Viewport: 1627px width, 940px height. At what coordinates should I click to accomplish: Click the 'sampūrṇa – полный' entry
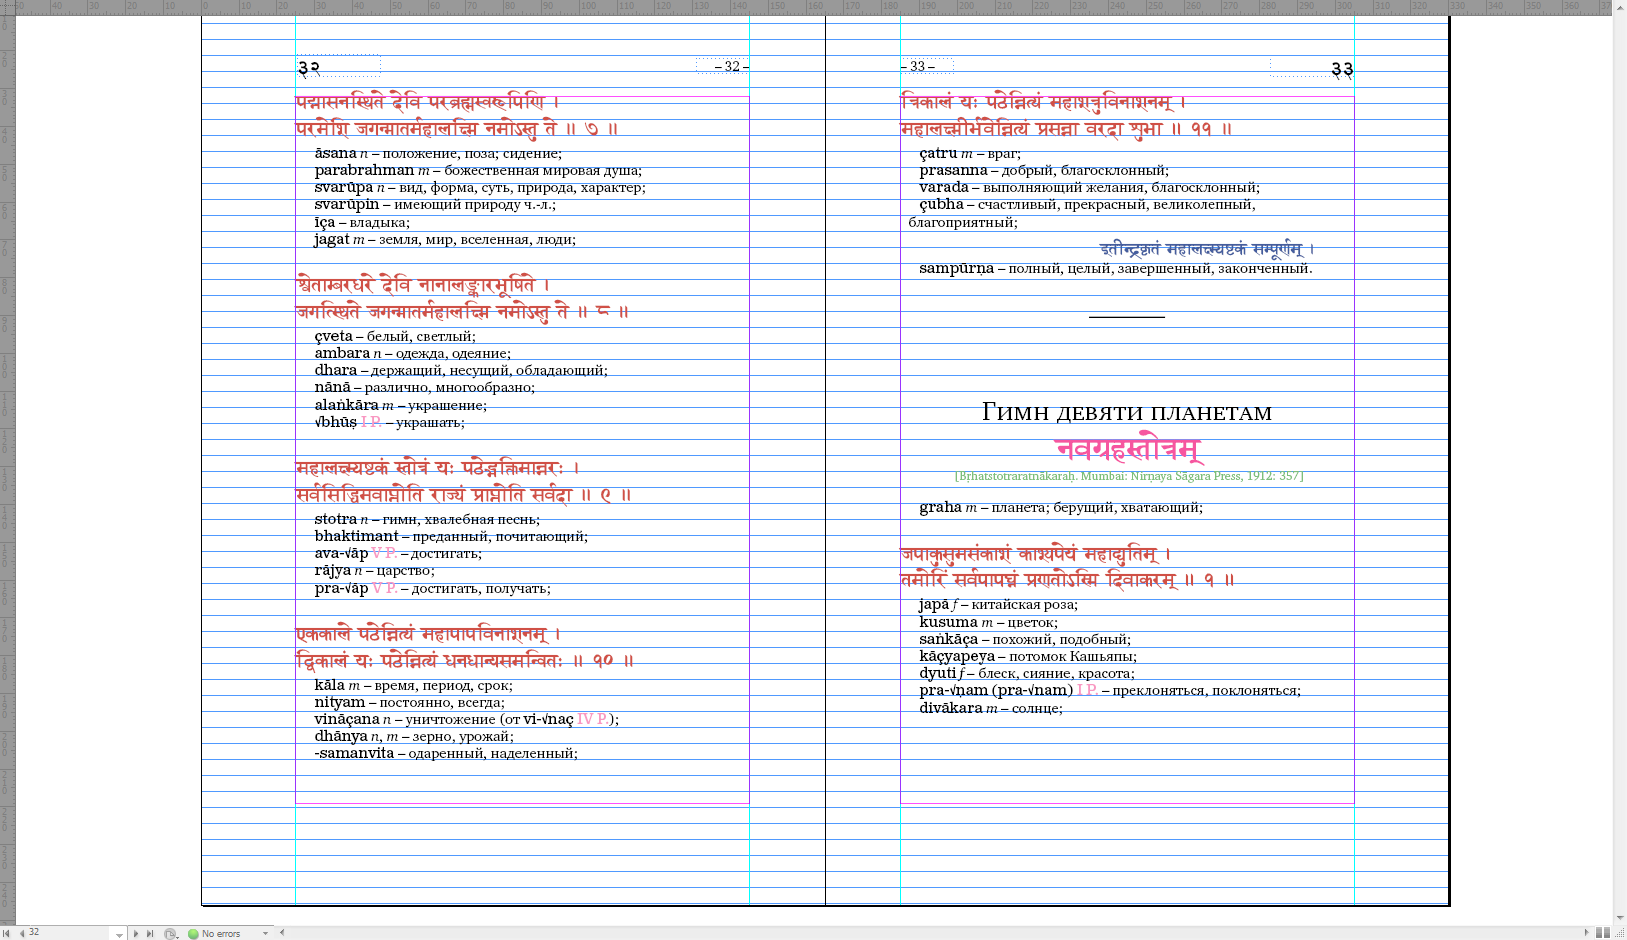[x=1116, y=268]
